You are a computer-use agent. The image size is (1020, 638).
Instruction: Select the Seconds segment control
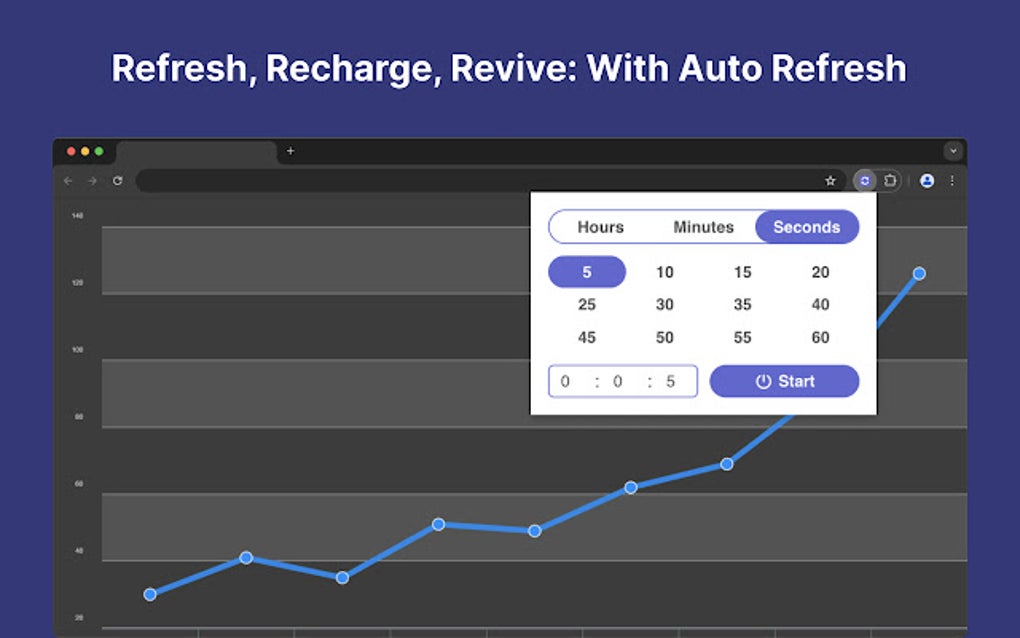point(807,227)
